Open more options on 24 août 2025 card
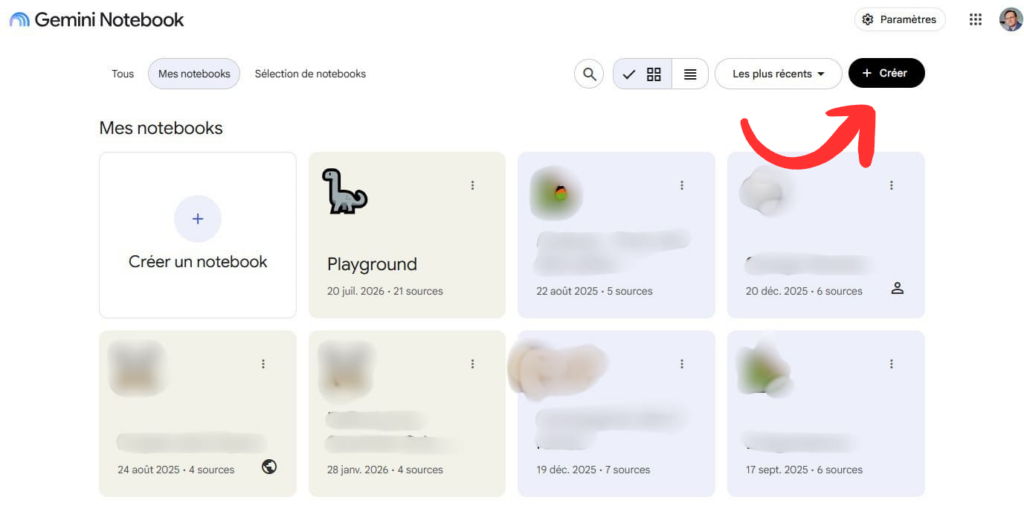Screen dimensions: 1024x512 click(x=263, y=364)
